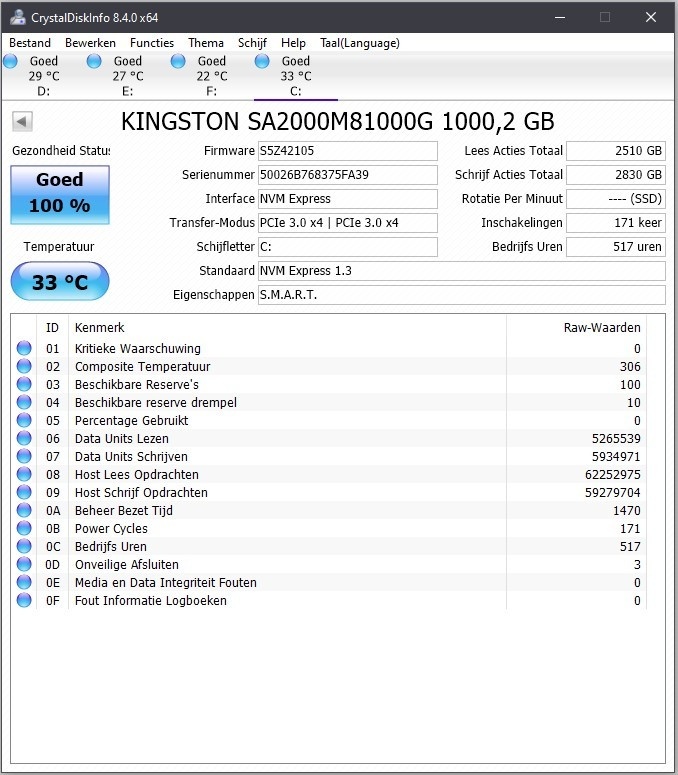
Task: Click status orb for Kritieke Waarschuwing row
Action: click(24, 348)
